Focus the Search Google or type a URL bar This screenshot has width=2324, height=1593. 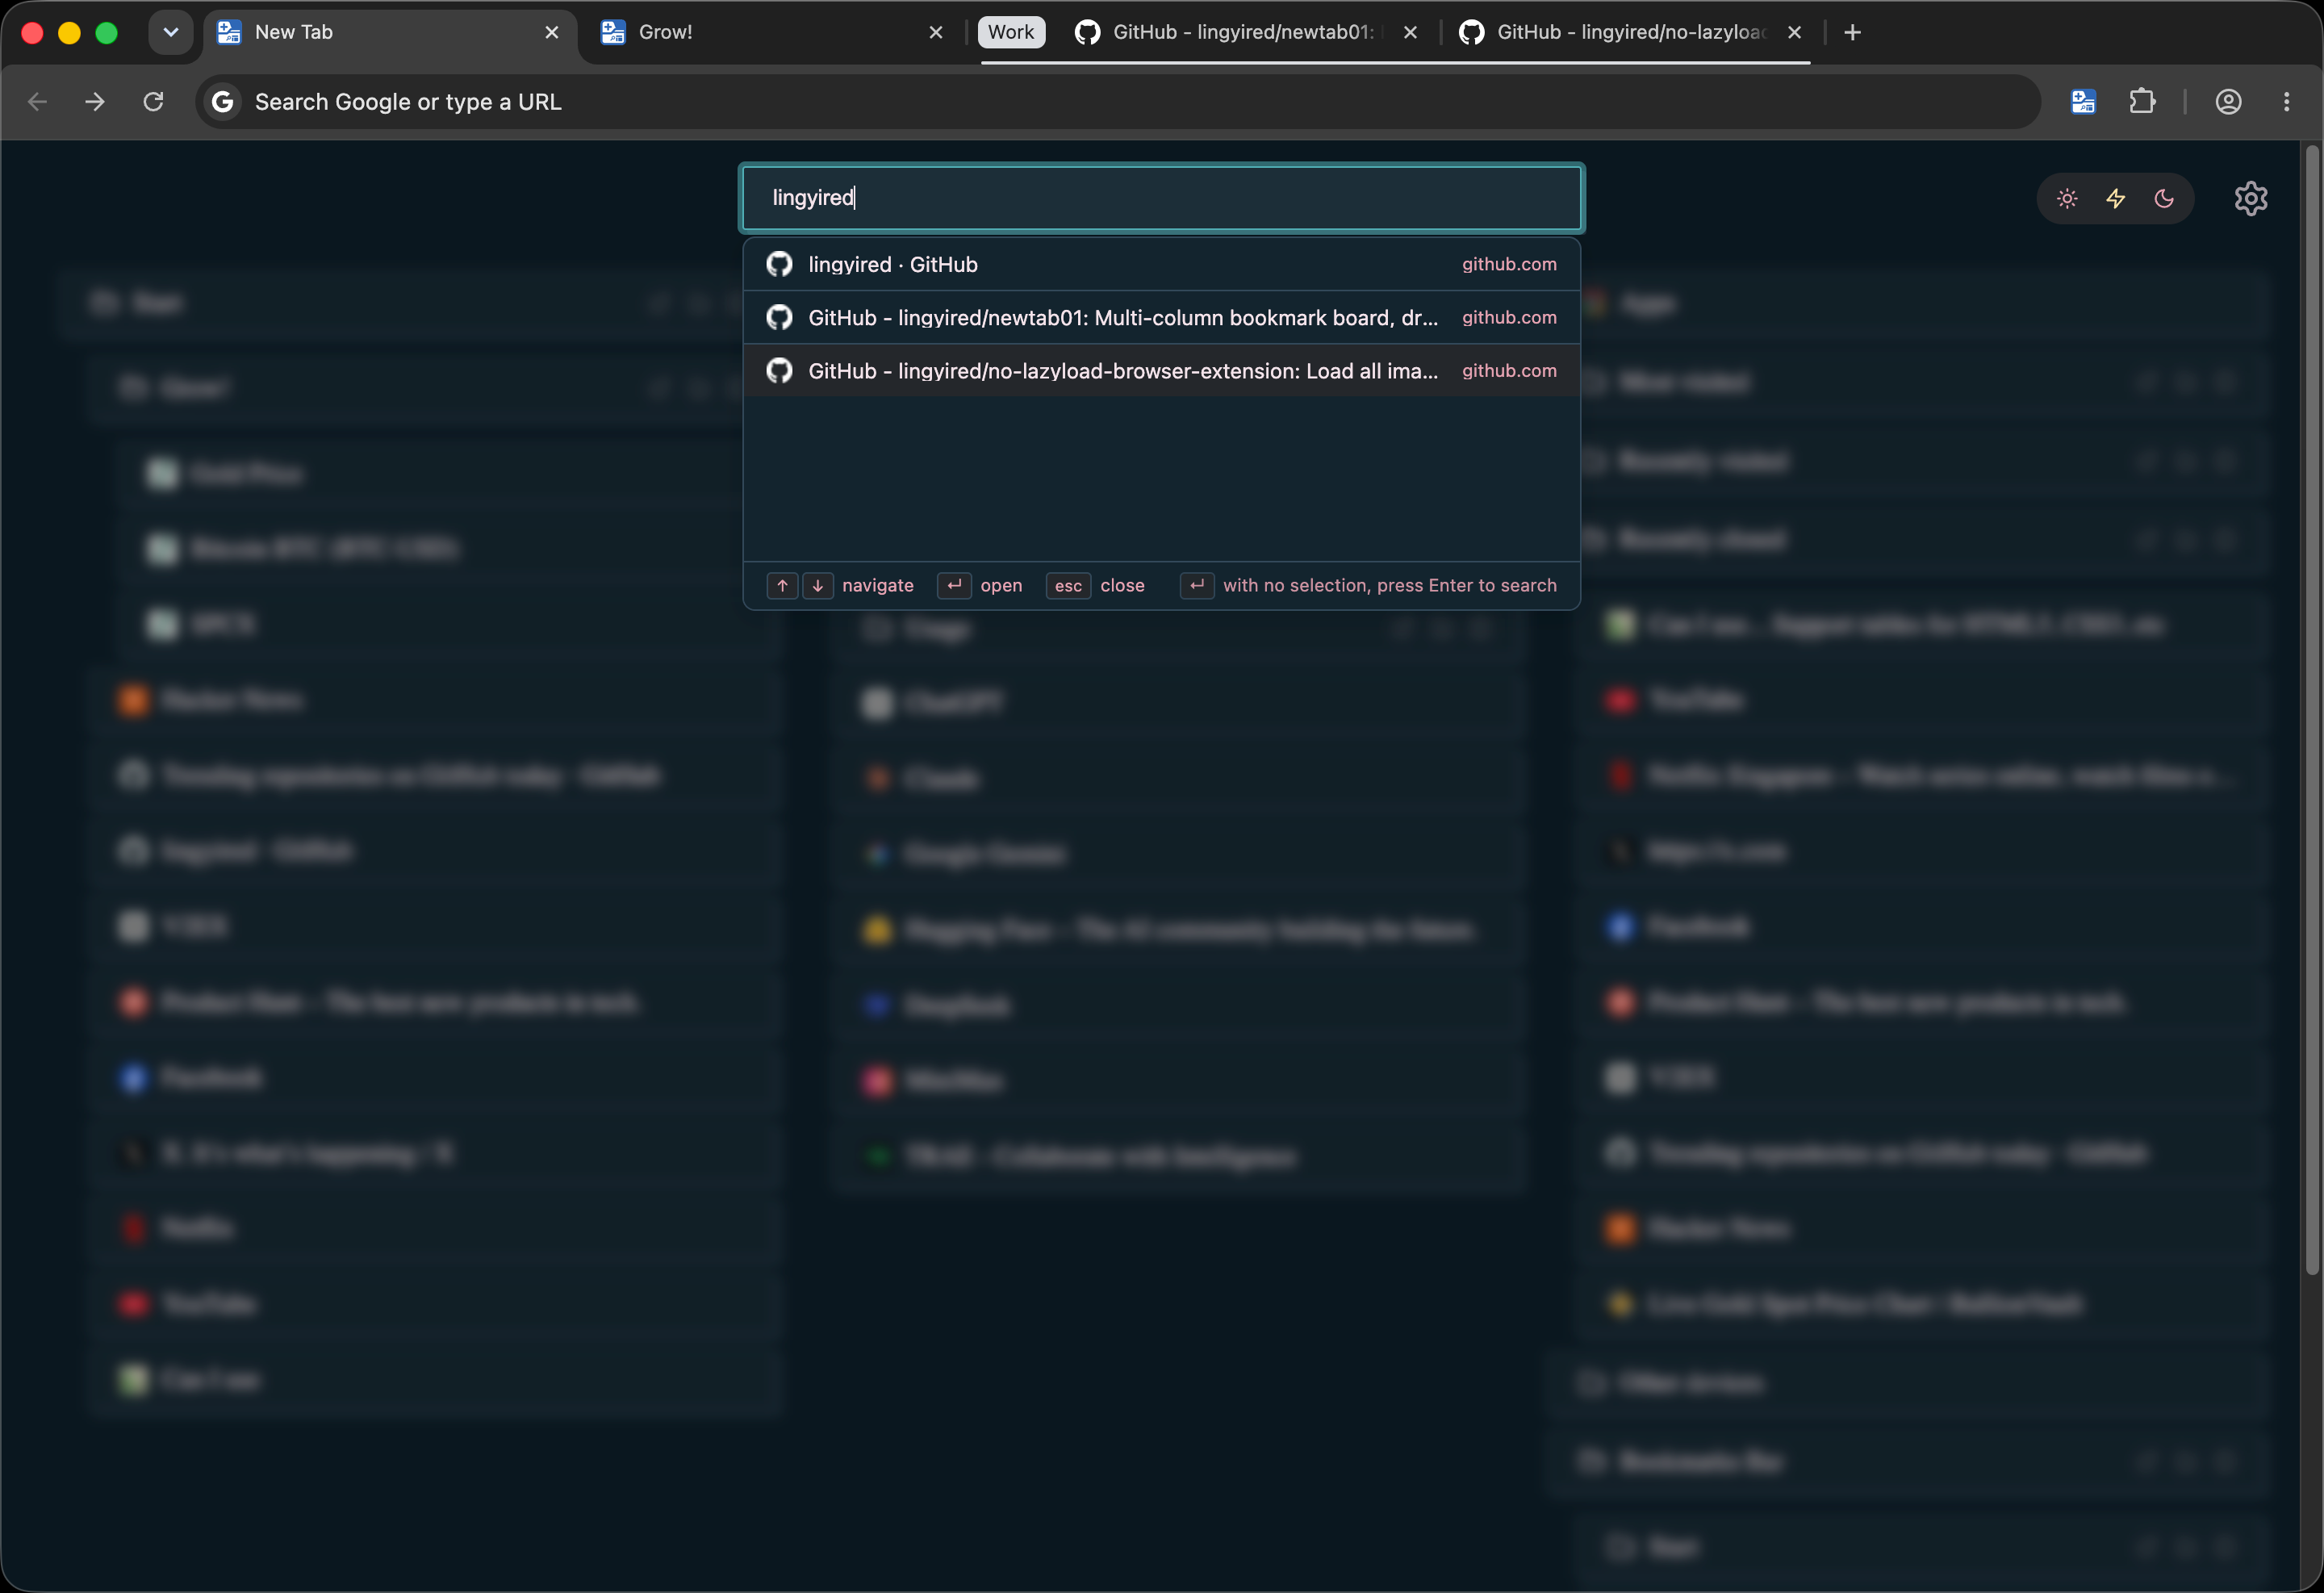click(1118, 102)
